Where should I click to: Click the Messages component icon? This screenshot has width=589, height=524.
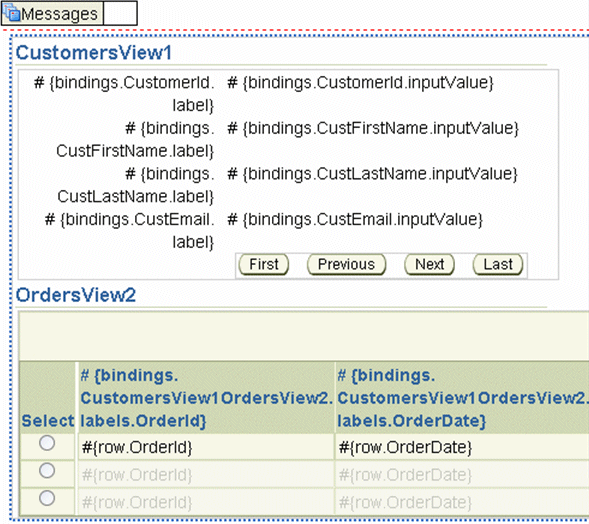[x=11, y=12]
